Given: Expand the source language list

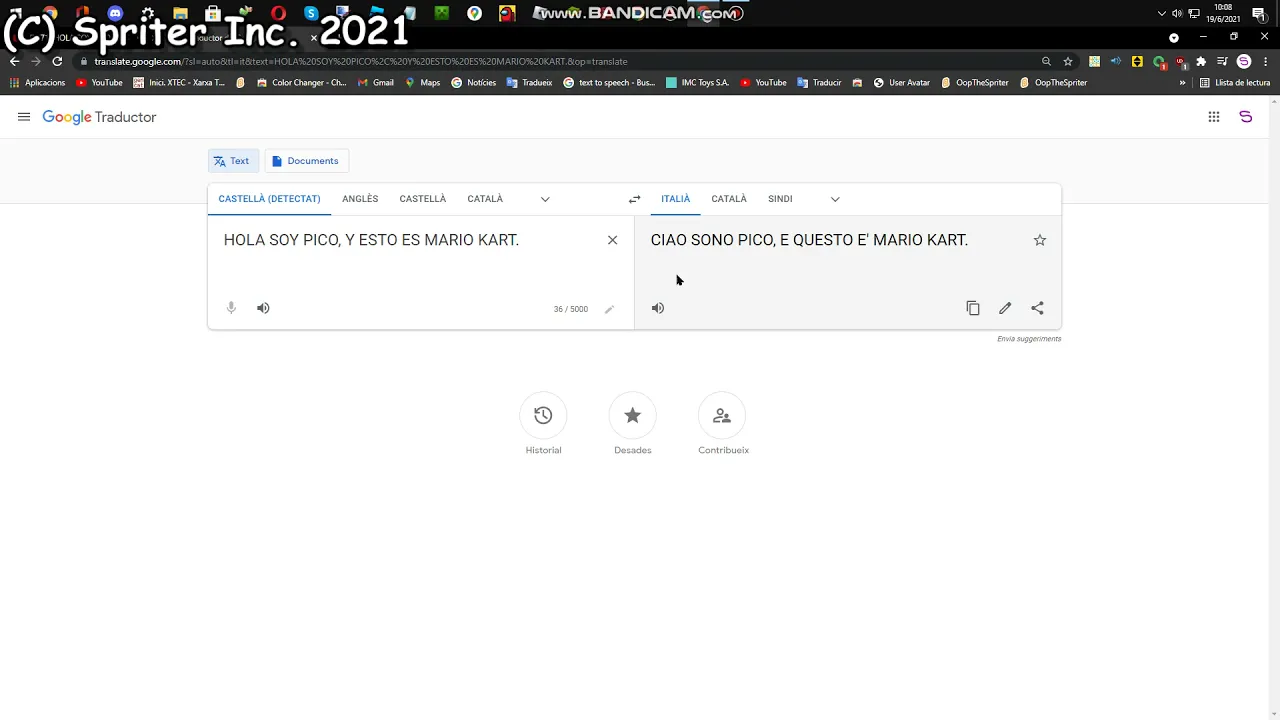Looking at the screenshot, I should (x=545, y=199).
